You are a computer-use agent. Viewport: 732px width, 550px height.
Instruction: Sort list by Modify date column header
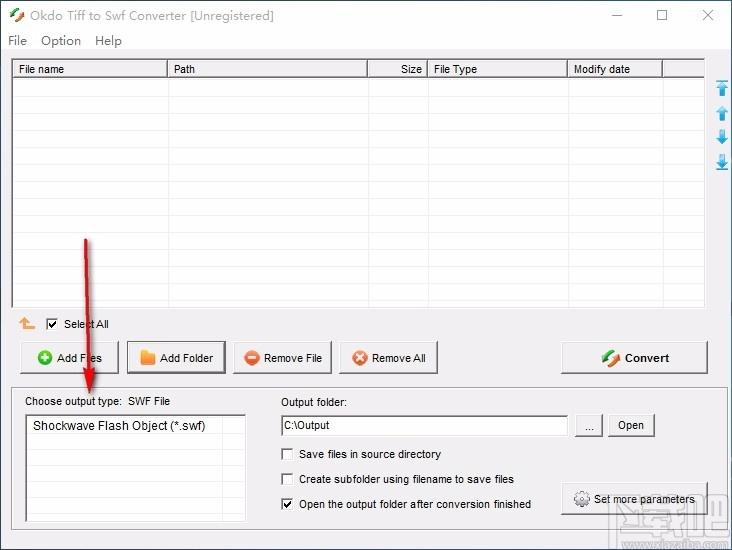(615, 69)
